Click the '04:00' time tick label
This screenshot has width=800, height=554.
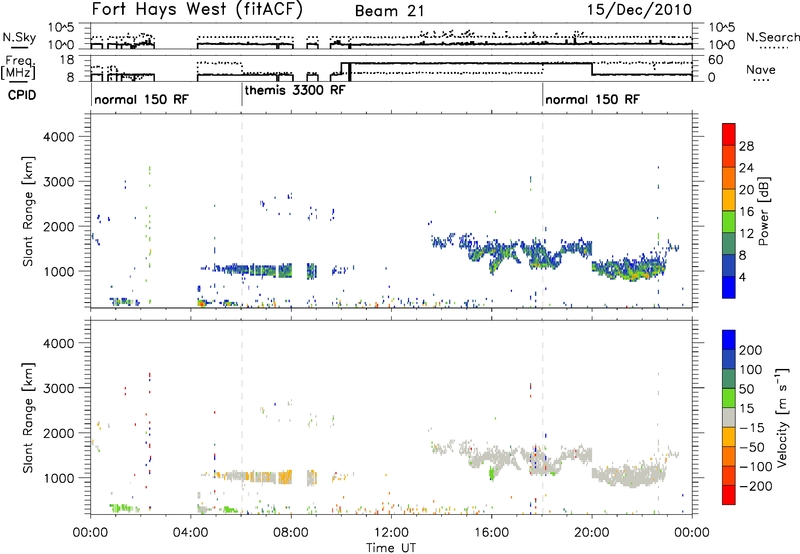click(x=191, y=533)
